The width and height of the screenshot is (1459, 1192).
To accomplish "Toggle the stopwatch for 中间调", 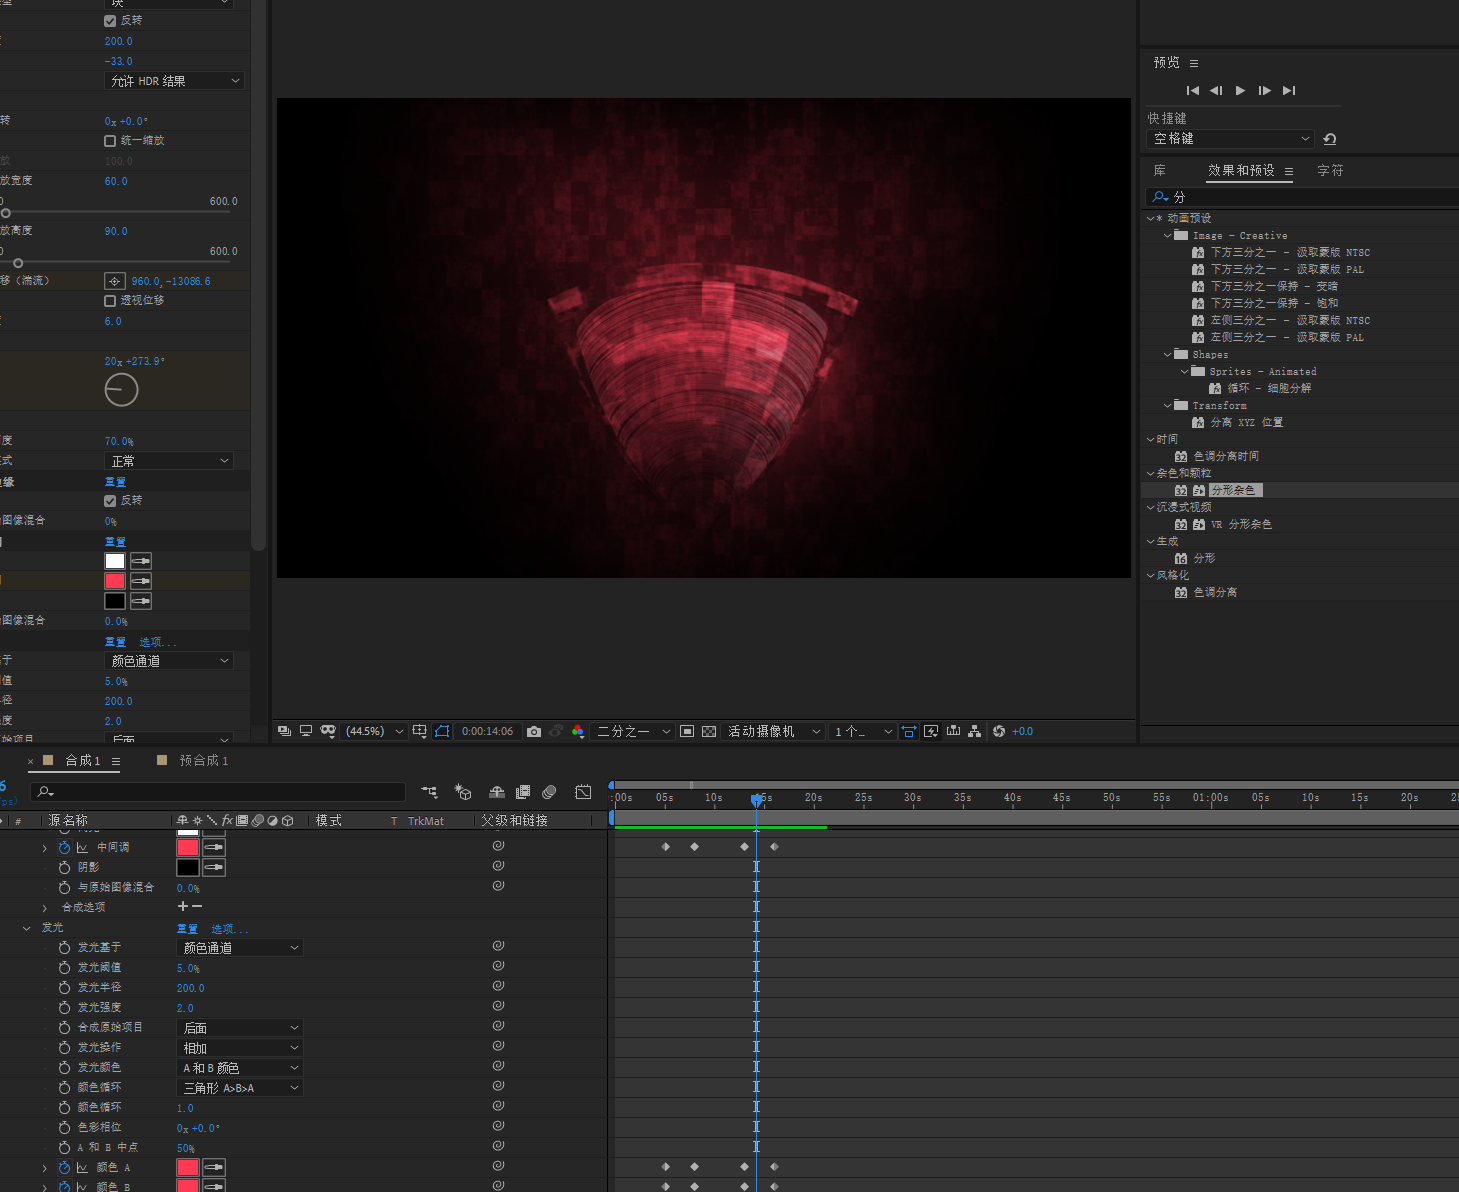I will coord(64,847).
